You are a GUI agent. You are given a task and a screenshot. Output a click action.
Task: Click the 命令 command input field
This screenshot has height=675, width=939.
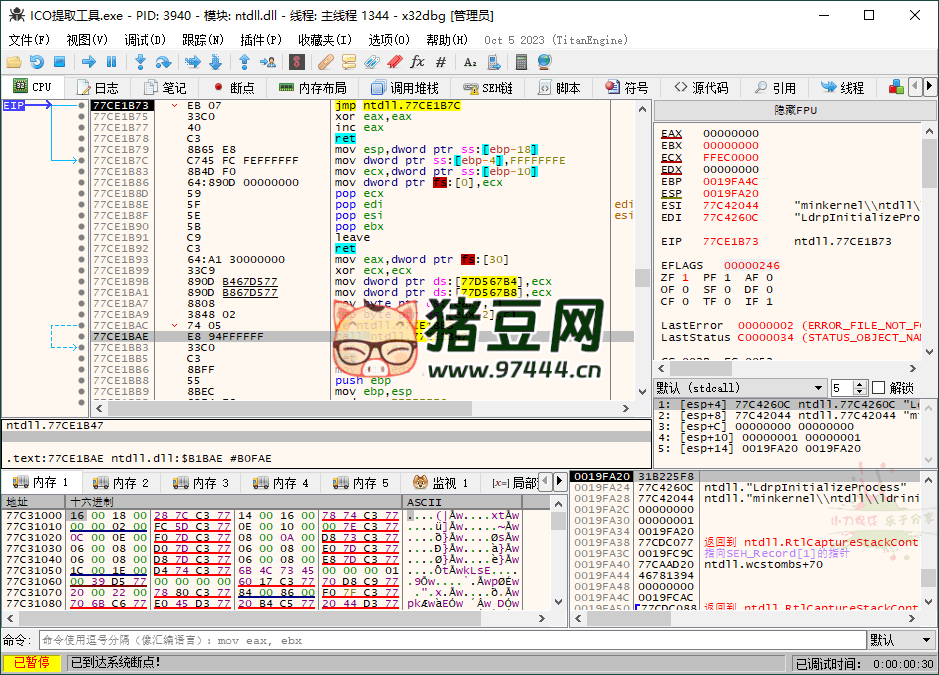click(300, 639)
